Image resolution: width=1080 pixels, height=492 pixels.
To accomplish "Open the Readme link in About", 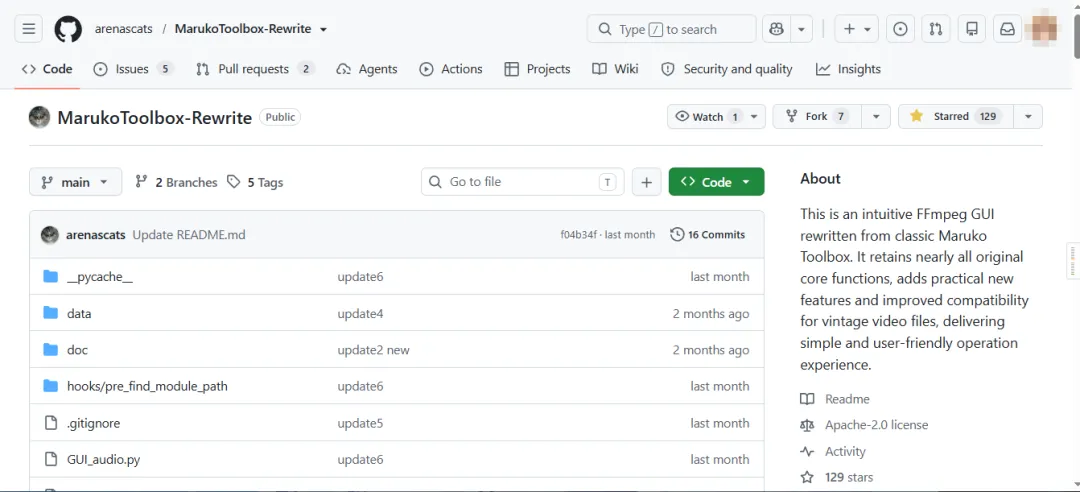I will tap(835, 399).
